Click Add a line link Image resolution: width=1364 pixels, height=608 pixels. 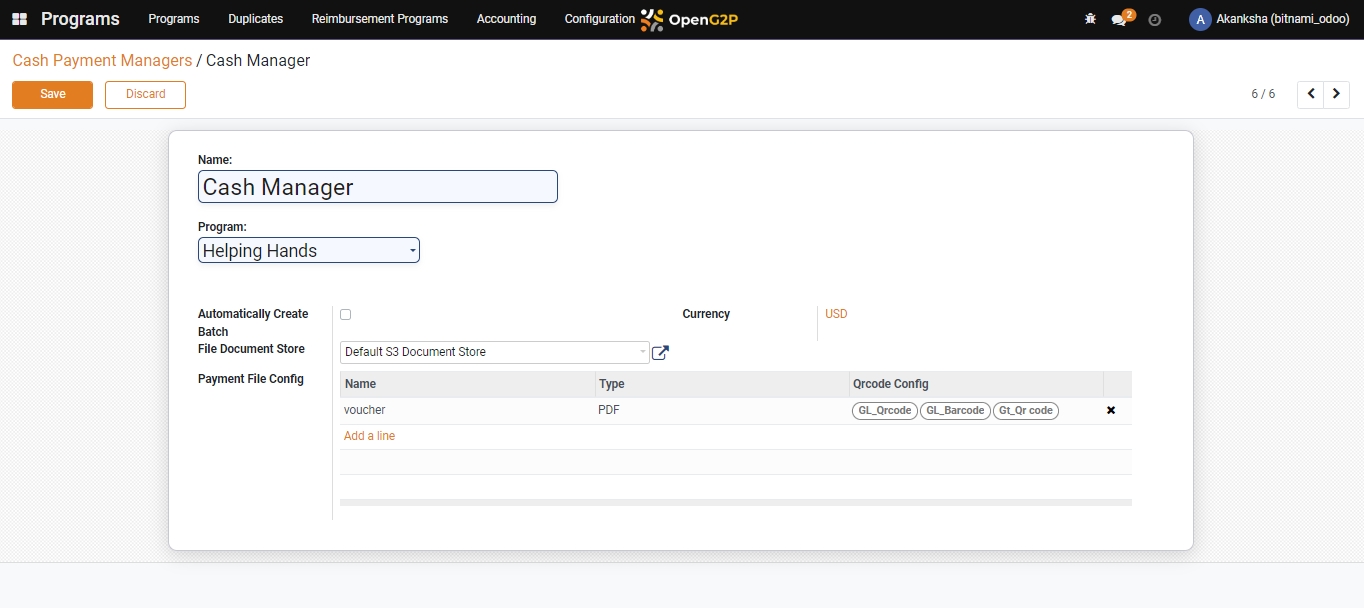tap(369, 436)
